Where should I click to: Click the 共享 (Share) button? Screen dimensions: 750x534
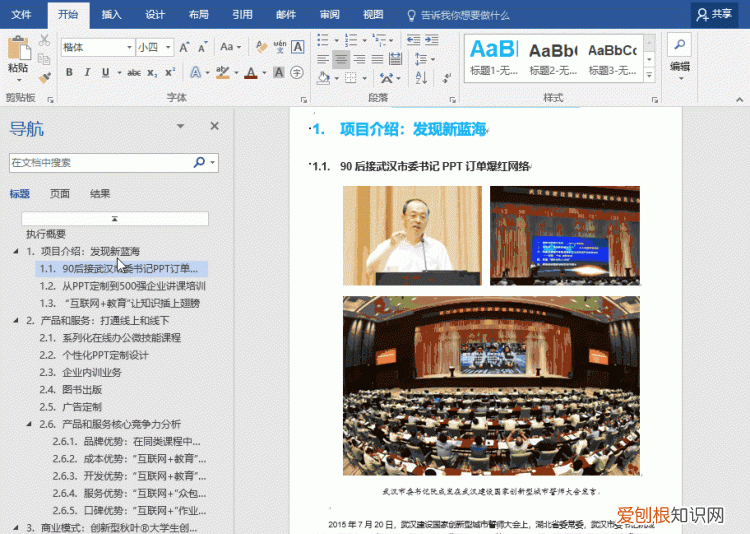click(714, 14)
